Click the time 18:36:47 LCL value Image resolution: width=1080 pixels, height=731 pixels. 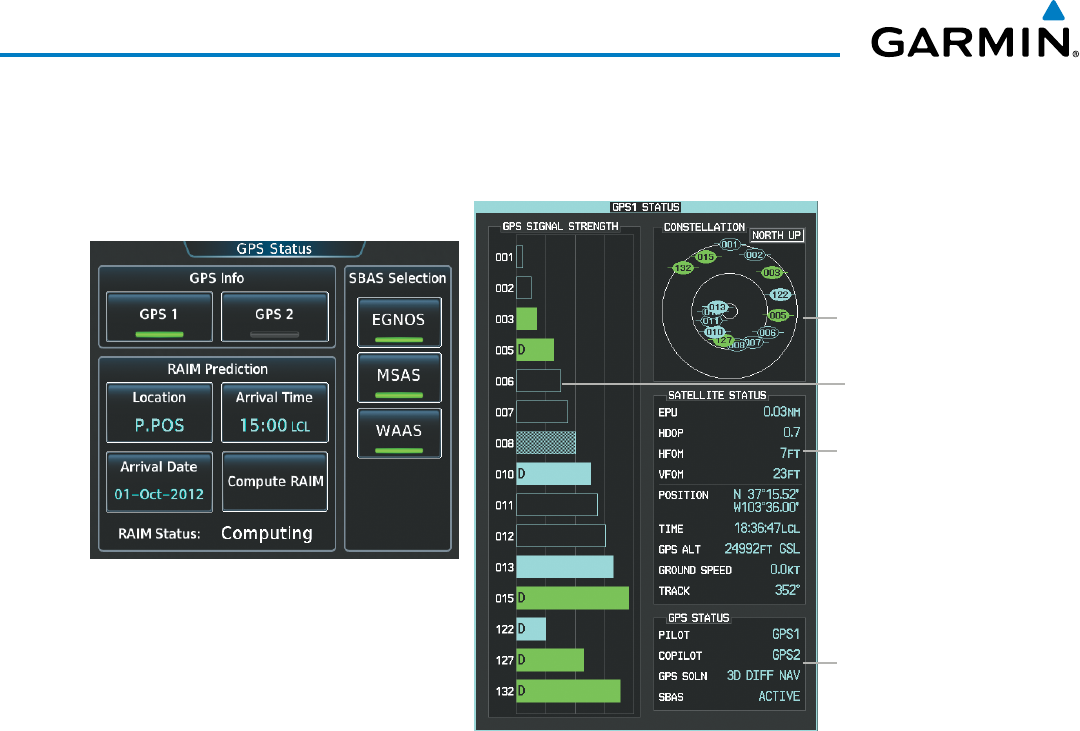[x=767, y=528]
